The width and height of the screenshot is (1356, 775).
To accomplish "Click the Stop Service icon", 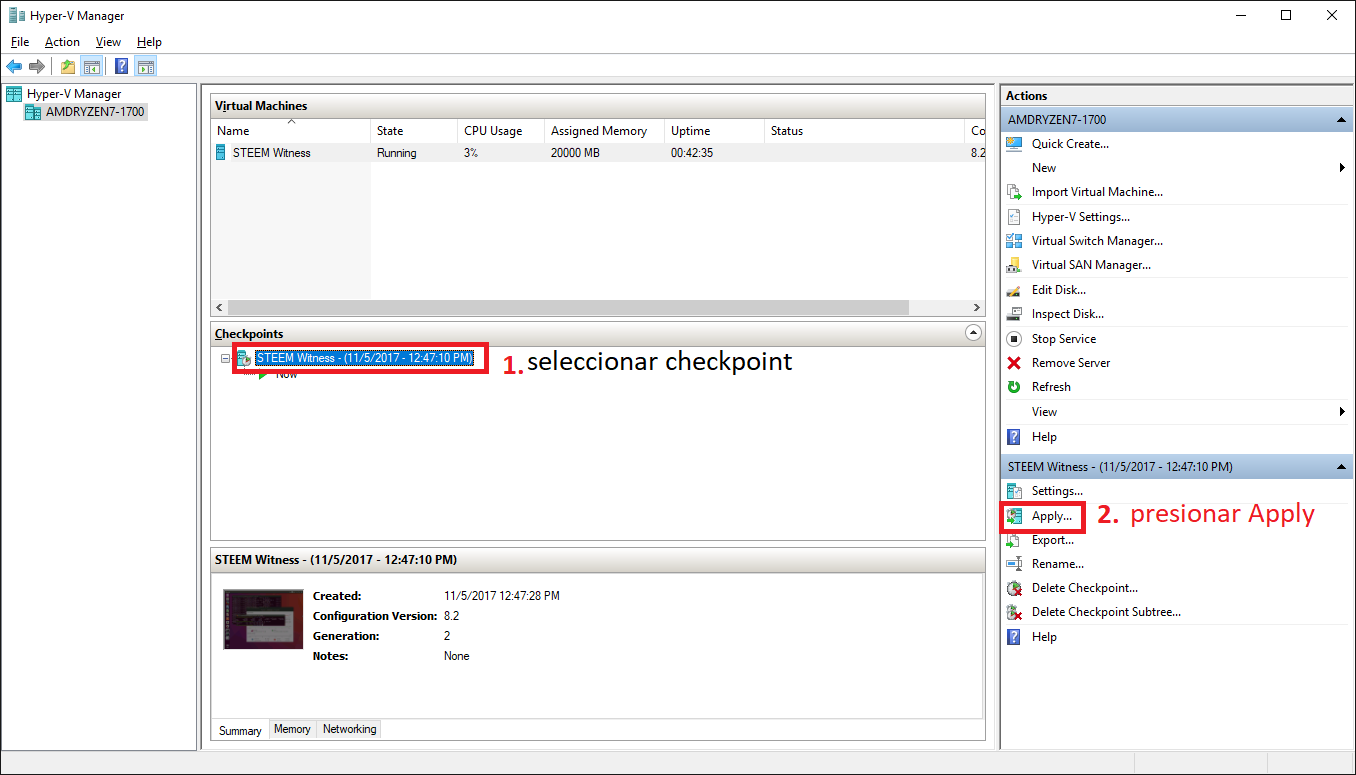I will 1014,339.
